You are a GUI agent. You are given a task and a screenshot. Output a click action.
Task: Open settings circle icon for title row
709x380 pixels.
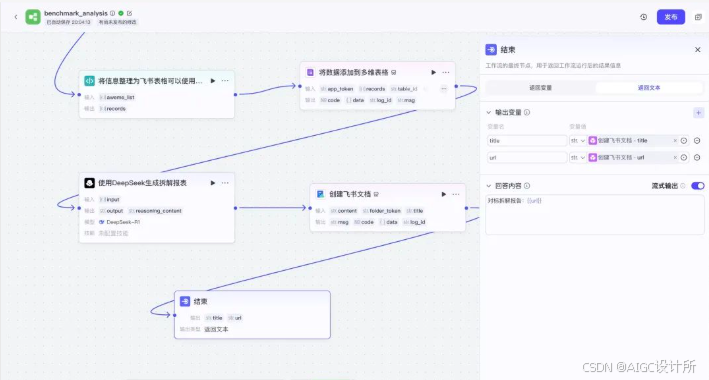[684, 141]
